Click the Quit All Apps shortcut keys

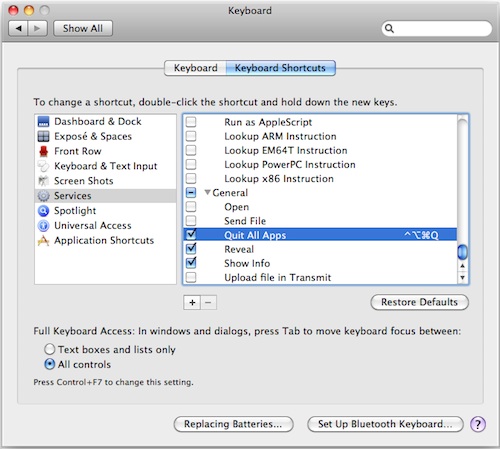click(421, 235)
